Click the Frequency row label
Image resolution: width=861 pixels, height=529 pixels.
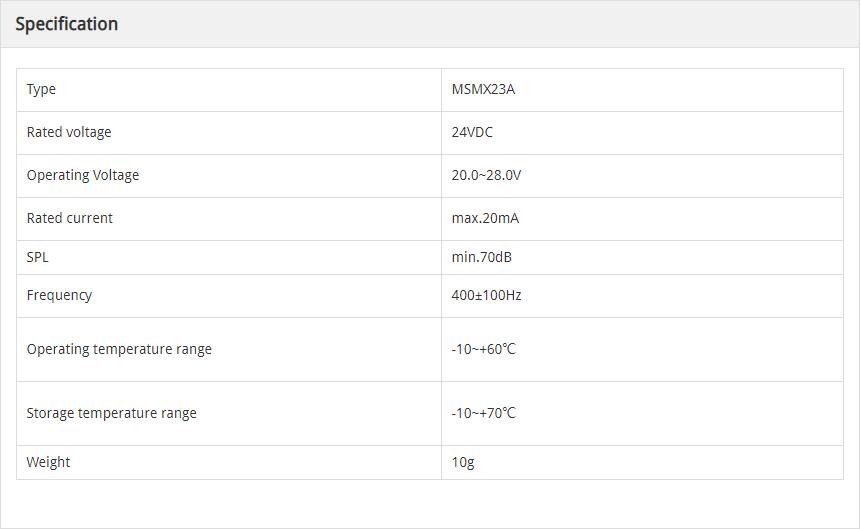click(59, 296)
